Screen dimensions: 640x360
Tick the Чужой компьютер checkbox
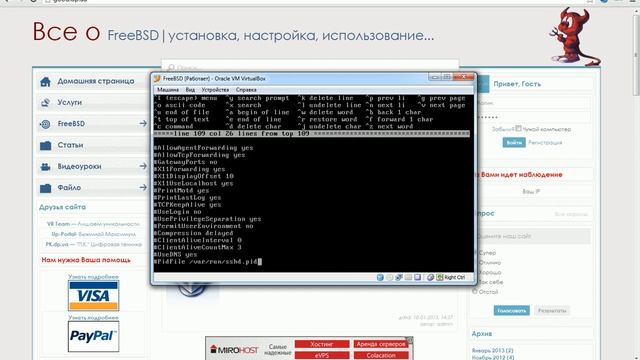pos(518,128)
